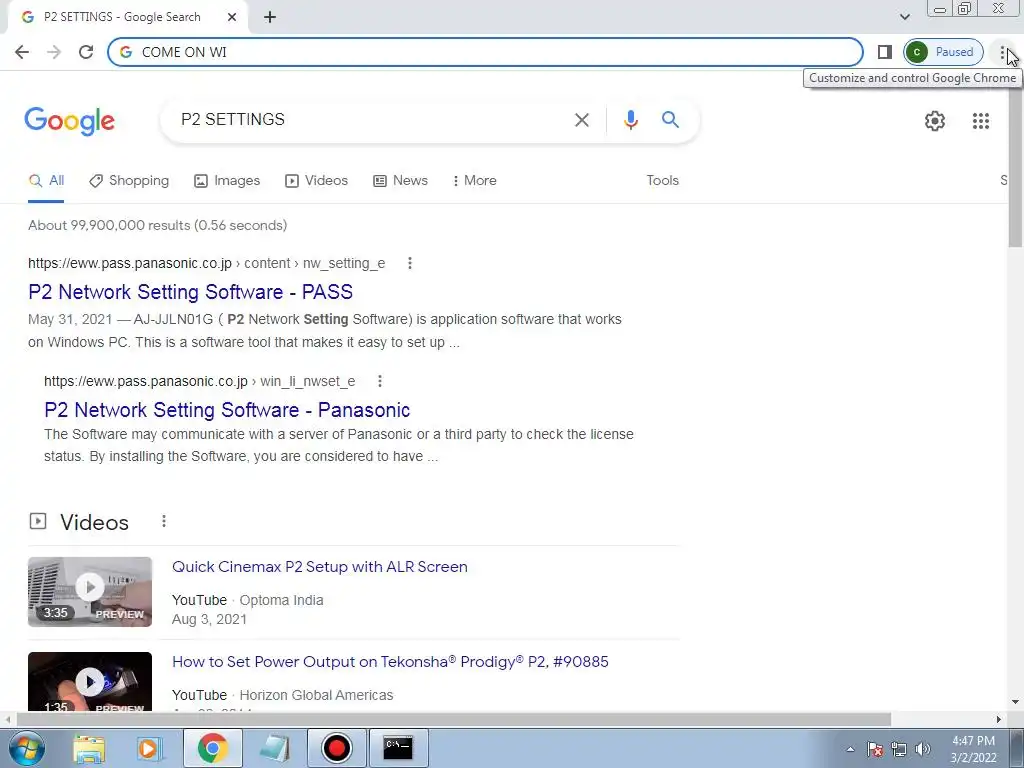
Task: Open the Chrome side panel icon
Action: [x=885, y=52]
